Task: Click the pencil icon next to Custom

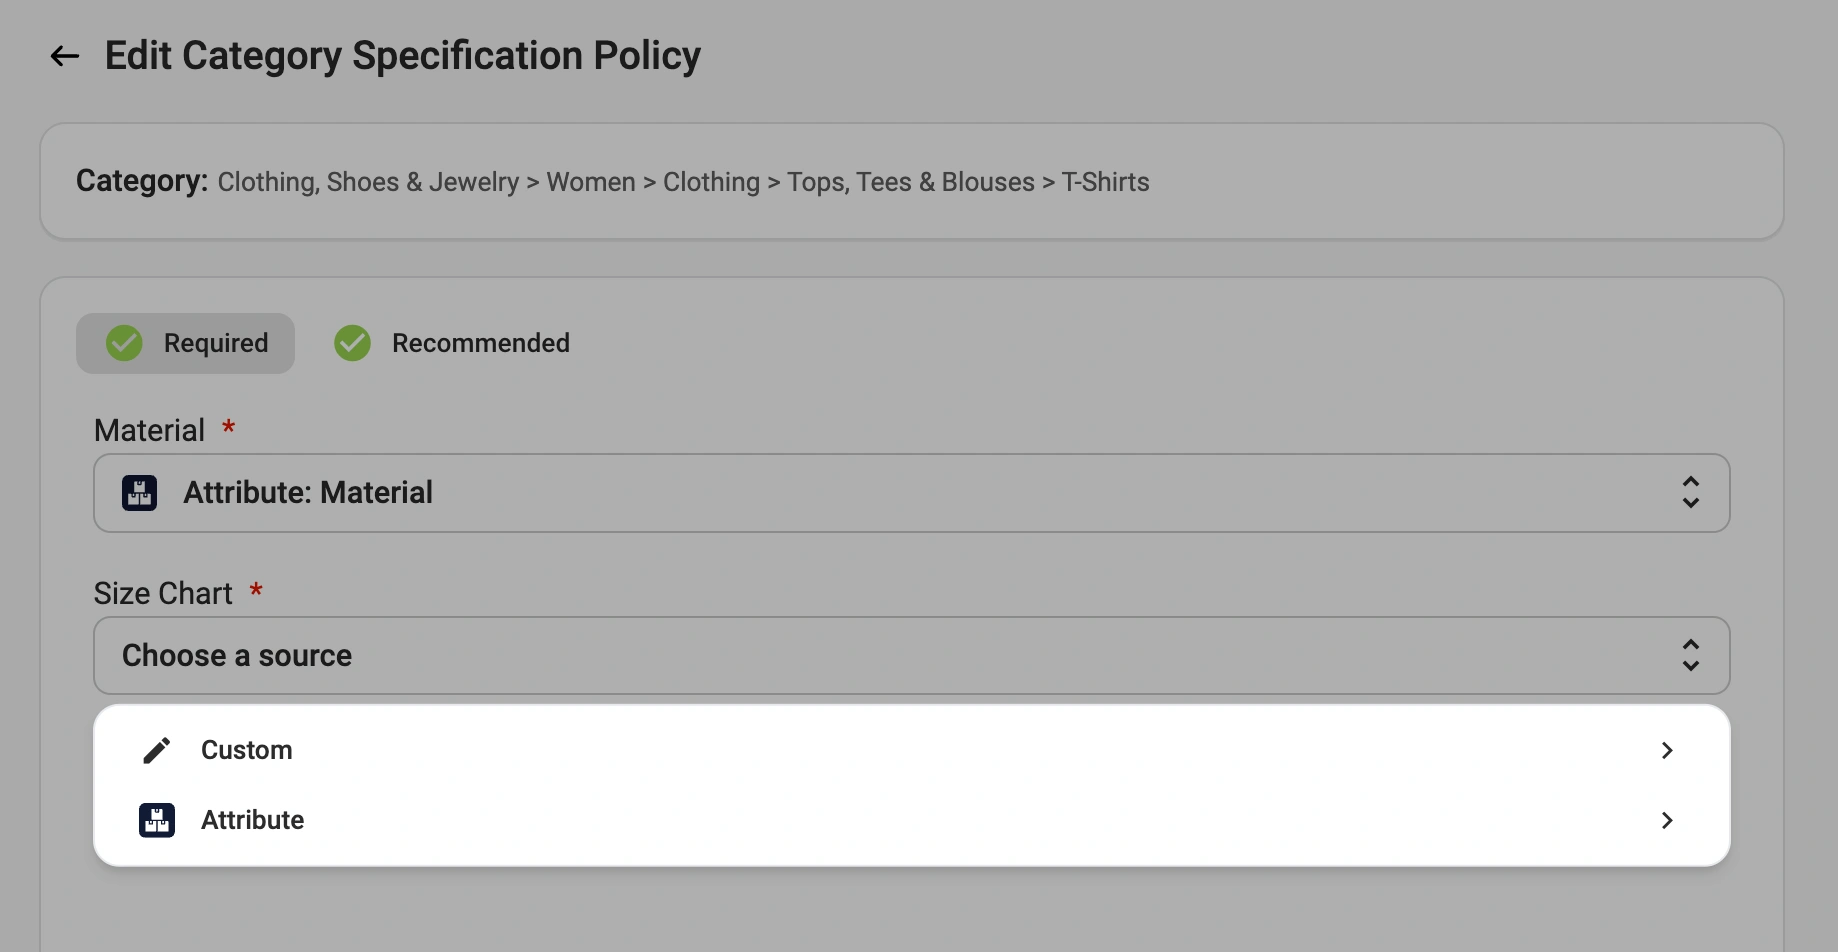Action: click(157, 750)
